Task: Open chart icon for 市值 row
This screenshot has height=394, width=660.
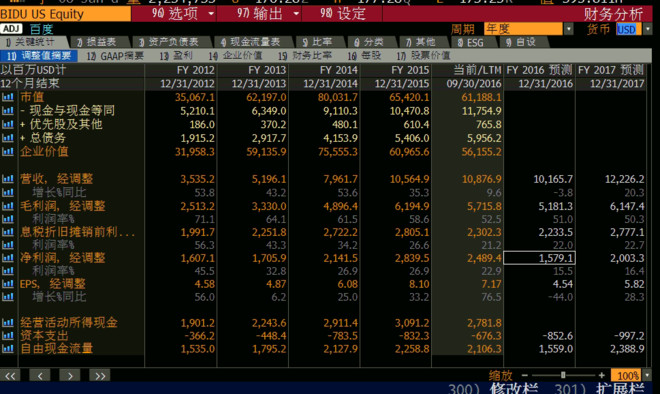Action: tap(8, 97)
